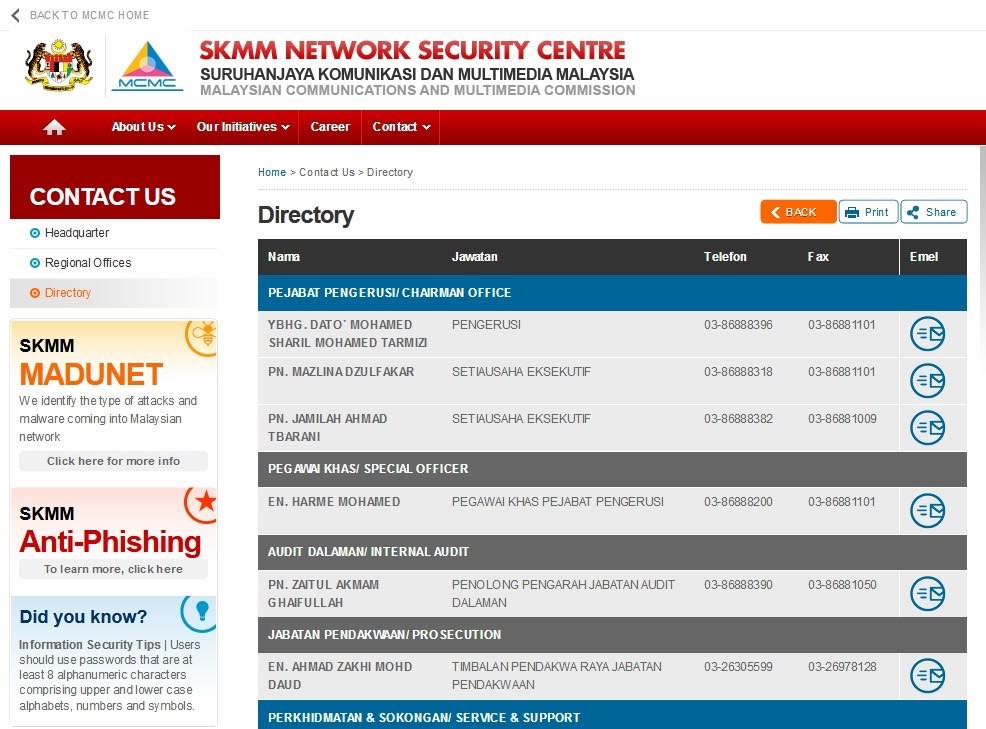This screenshot has width=986, height=729.
Task: Open the Career menu item
Action: pyautogui.click(x=330, y=127)
